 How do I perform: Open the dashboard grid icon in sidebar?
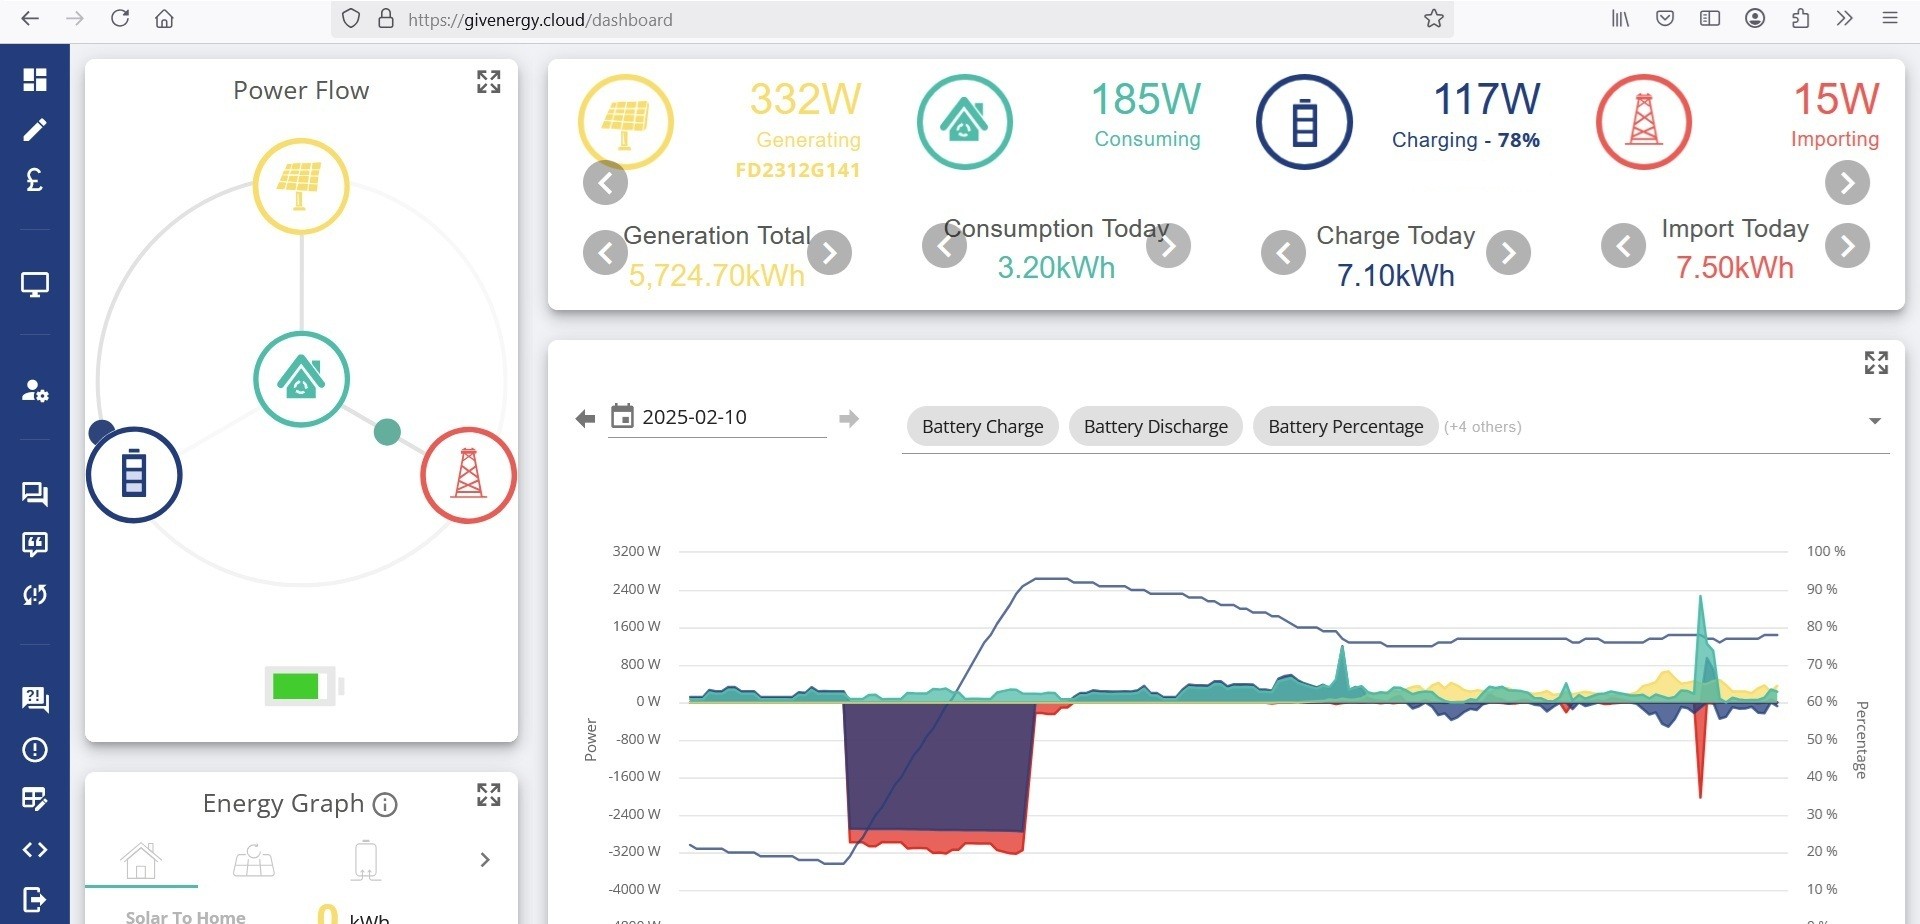[x=35, y=80]
